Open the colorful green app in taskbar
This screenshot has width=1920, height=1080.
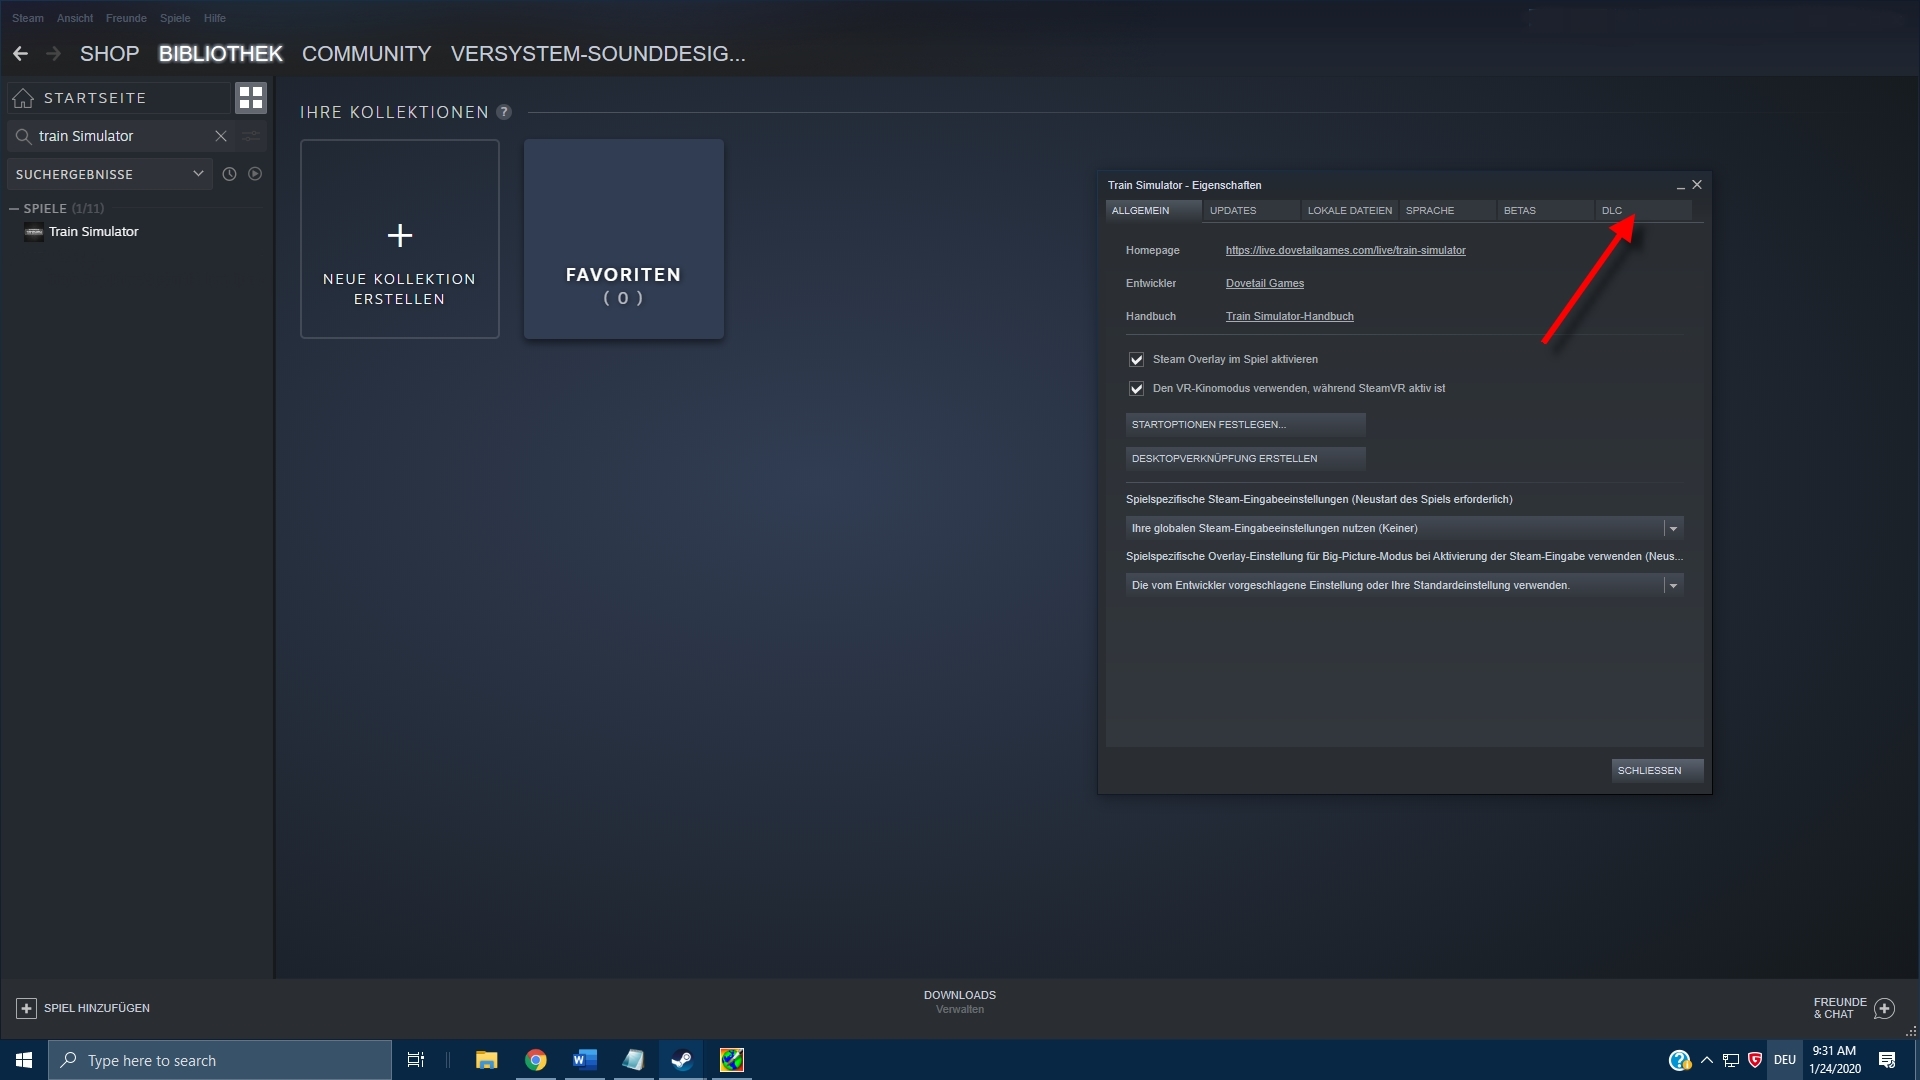(732, 1060)
